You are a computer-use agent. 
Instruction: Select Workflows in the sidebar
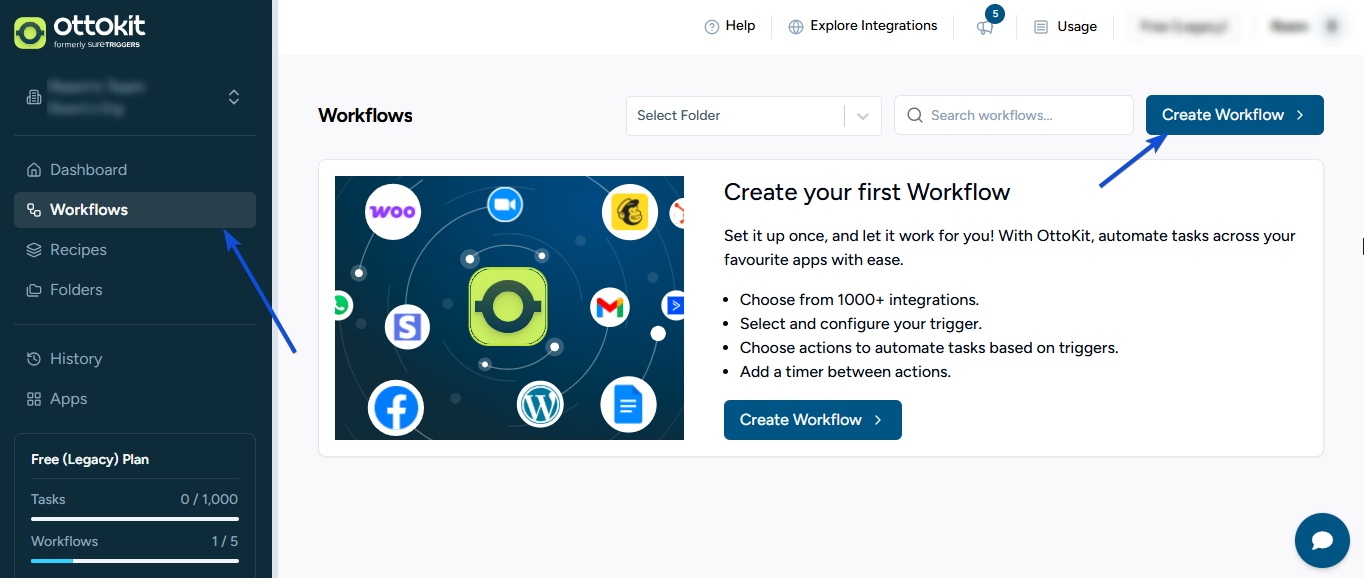pos(135,210)
